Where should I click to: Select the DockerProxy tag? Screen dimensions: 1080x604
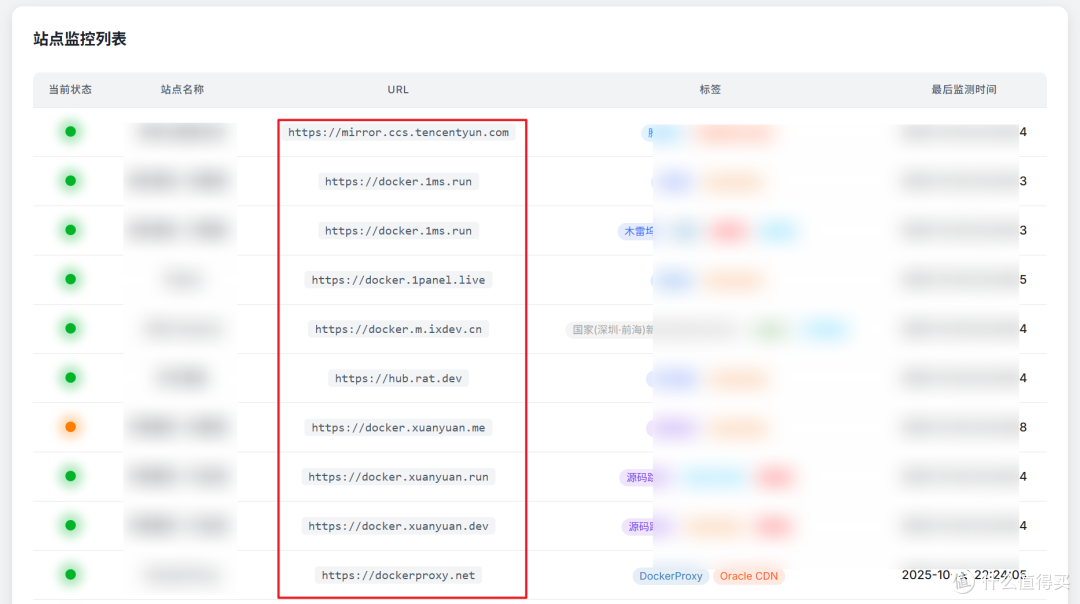tap(670, 576)
